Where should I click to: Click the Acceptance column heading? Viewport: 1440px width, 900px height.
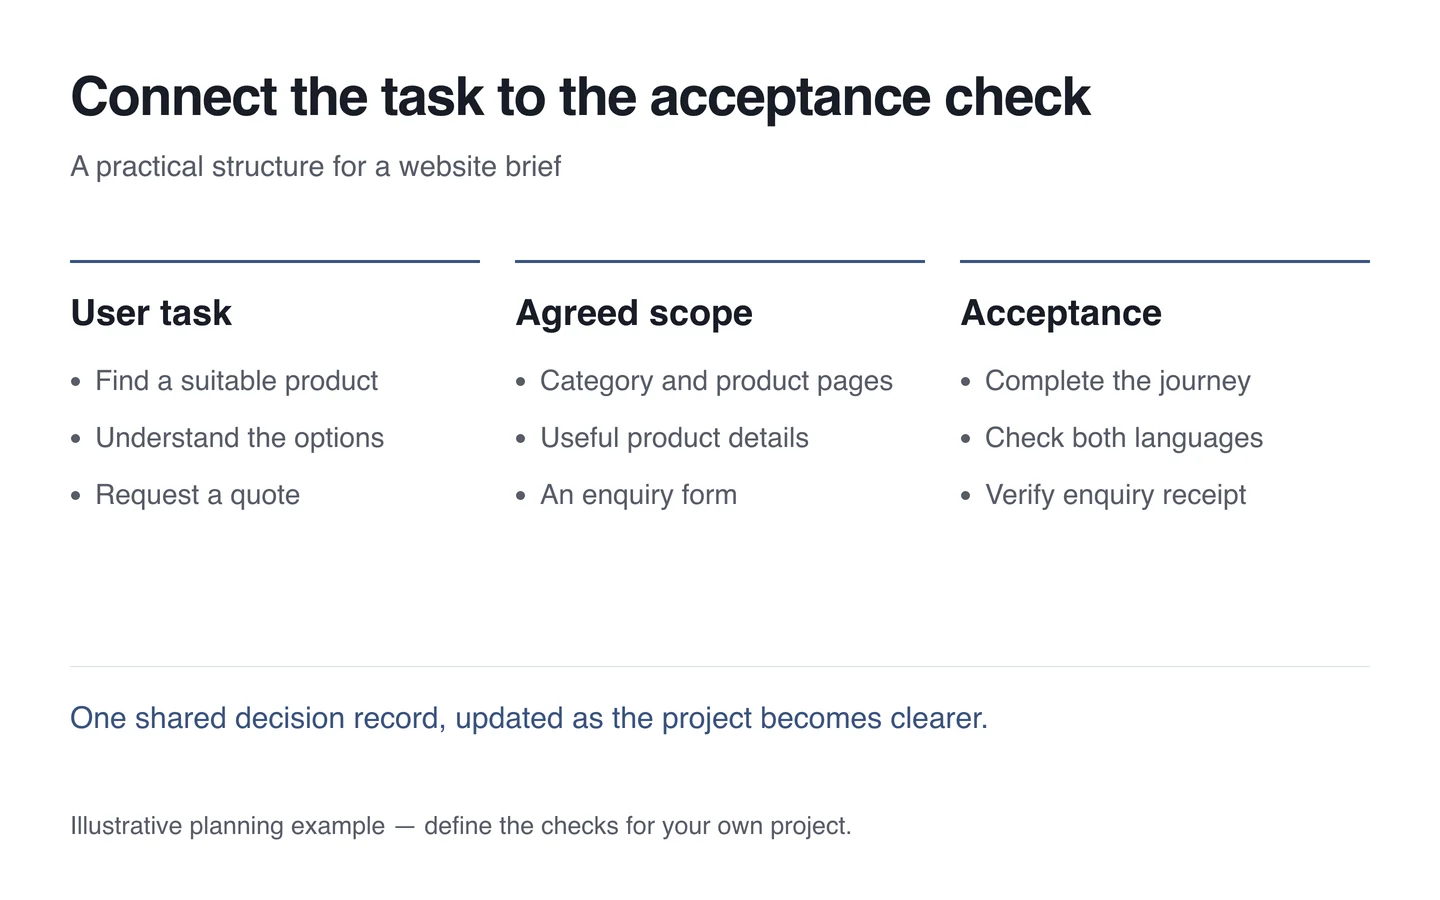[x=1061, y=313]
